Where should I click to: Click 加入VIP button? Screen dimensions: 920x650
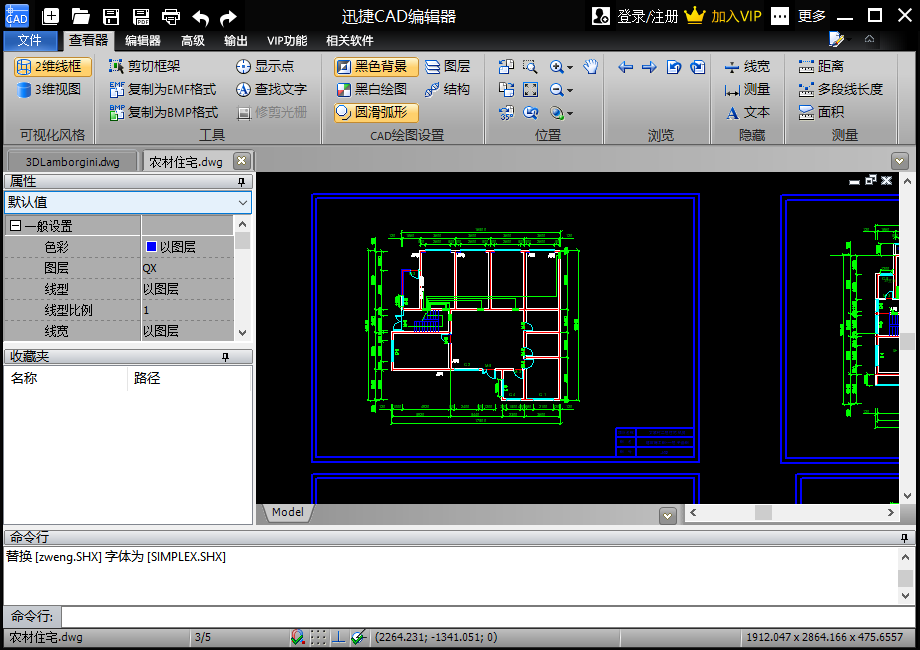[723, 16]
